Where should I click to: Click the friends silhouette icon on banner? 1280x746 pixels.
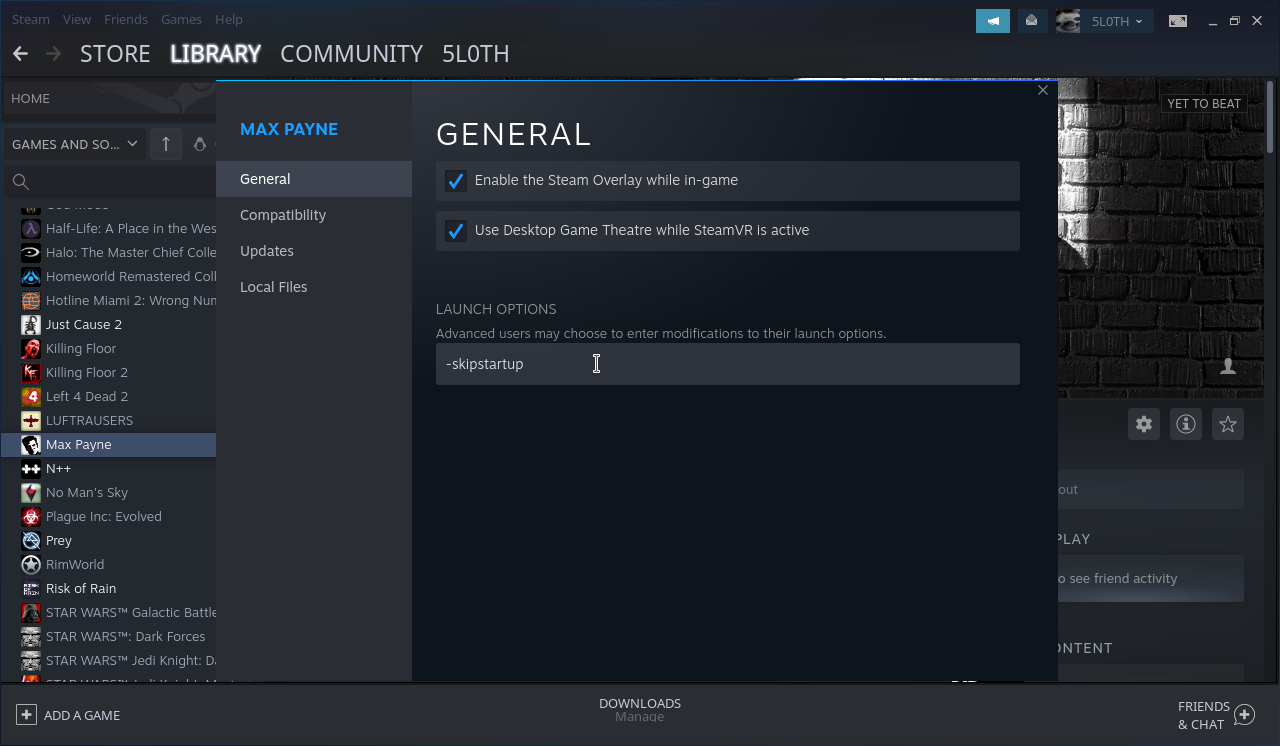[x=1228, y=367]
